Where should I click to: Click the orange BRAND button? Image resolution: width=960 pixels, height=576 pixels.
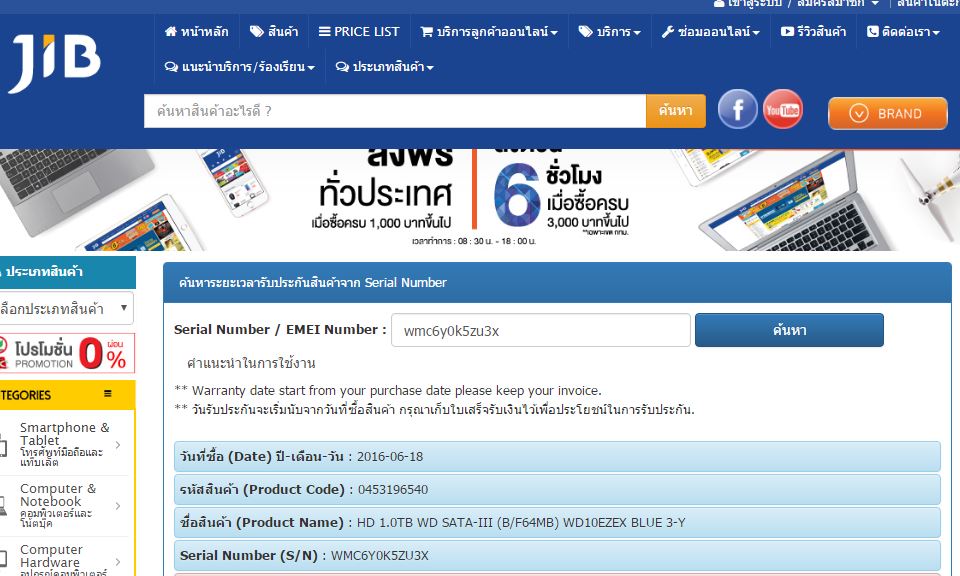[887, 113]
